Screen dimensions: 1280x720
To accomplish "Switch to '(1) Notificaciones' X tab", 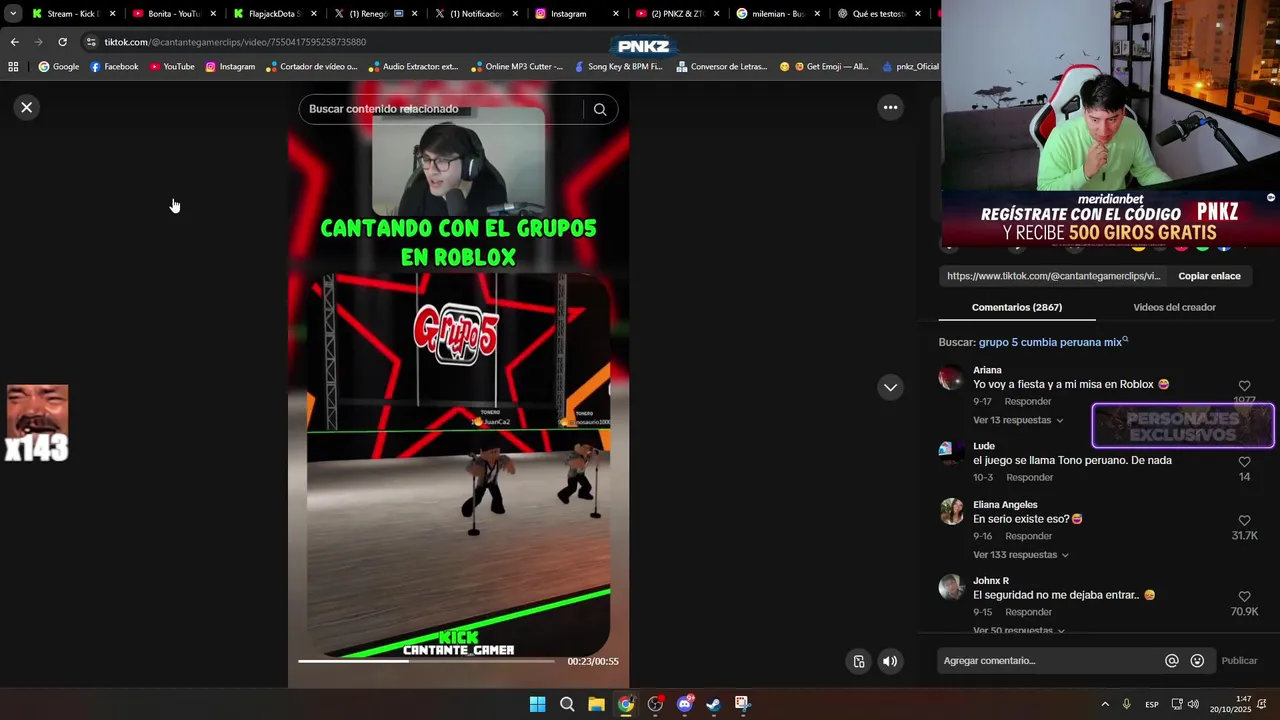I will [x=473, y=14].
